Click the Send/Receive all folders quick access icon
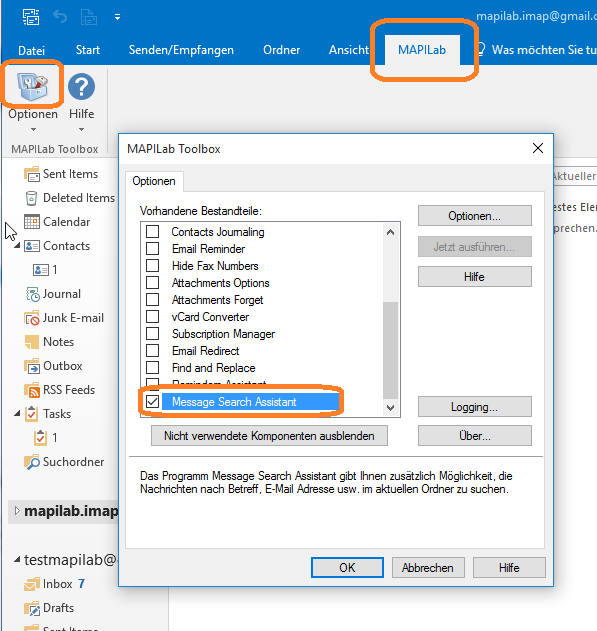 point(31,17)
